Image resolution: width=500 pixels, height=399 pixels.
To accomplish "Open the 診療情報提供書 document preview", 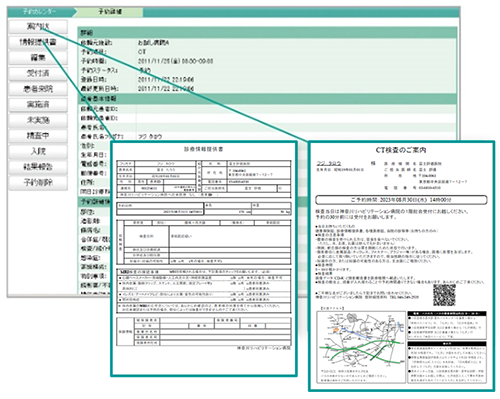I will pyautogui.click(x=204, y=259).
